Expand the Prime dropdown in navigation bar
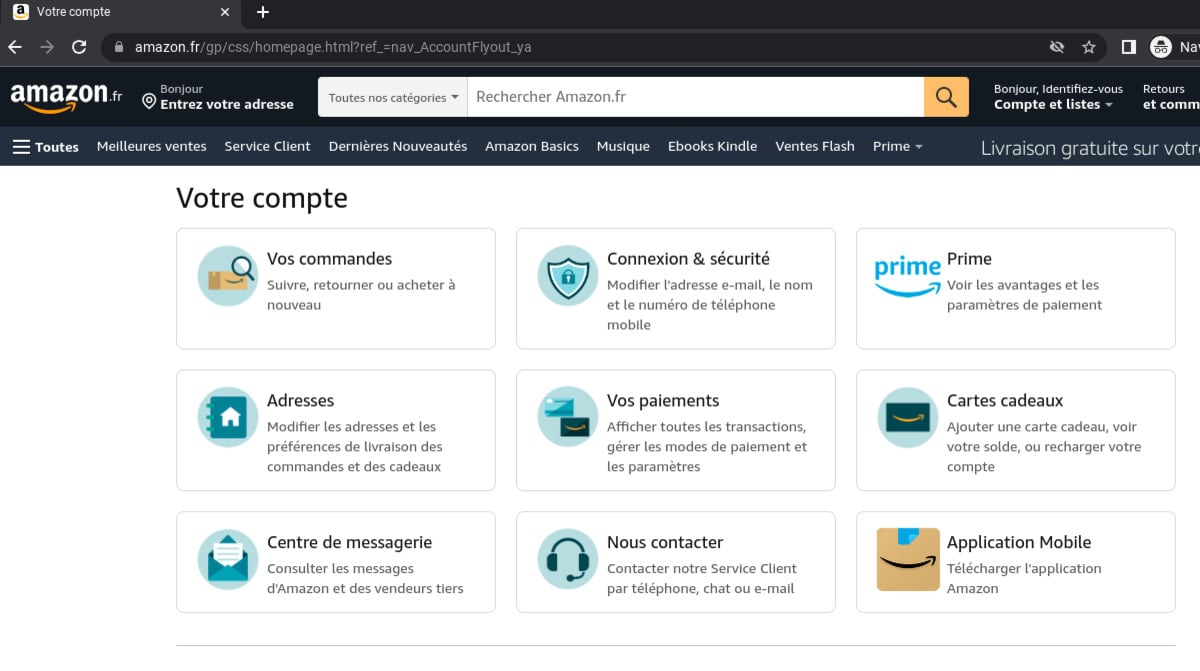1200x671 pixels. pyautogui.click(x=897, y=146)
